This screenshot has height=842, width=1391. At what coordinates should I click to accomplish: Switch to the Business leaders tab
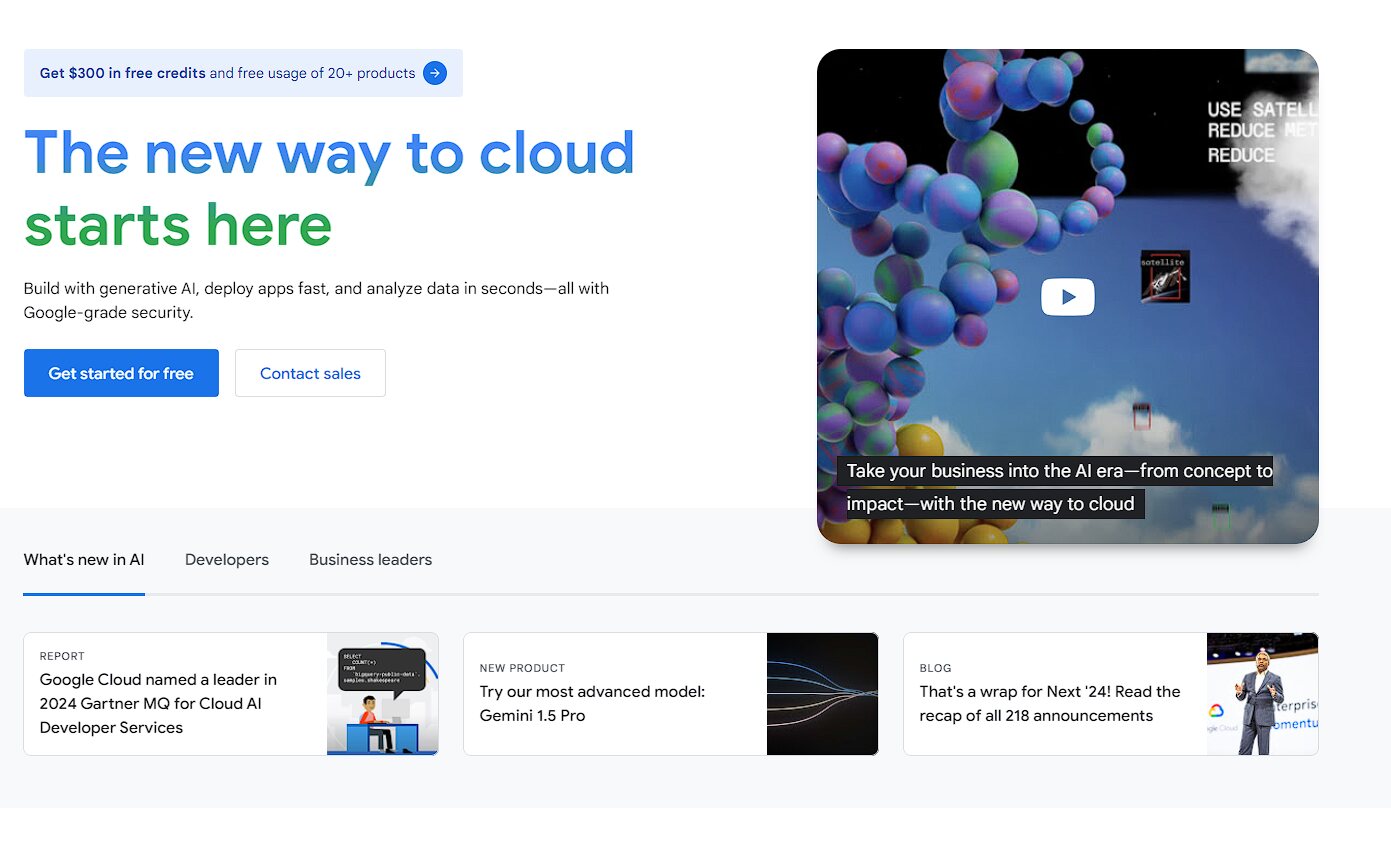point(370,560)
